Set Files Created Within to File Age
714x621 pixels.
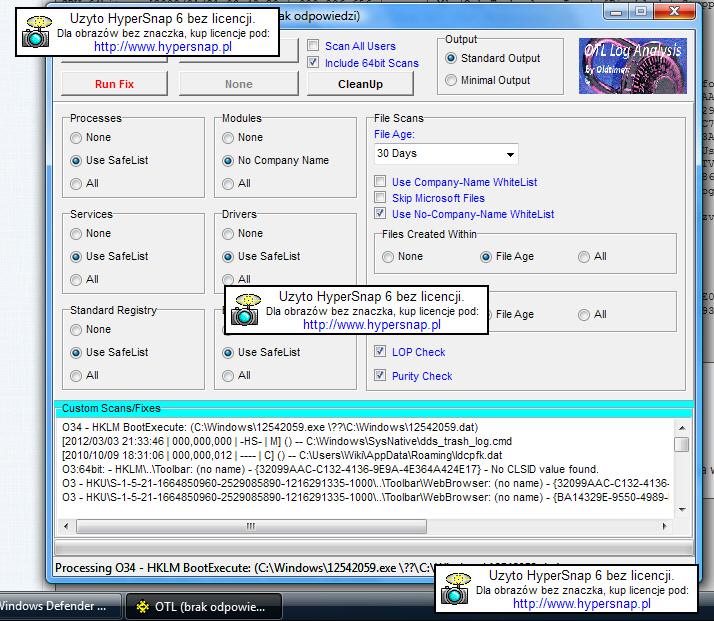coord(486,257)
